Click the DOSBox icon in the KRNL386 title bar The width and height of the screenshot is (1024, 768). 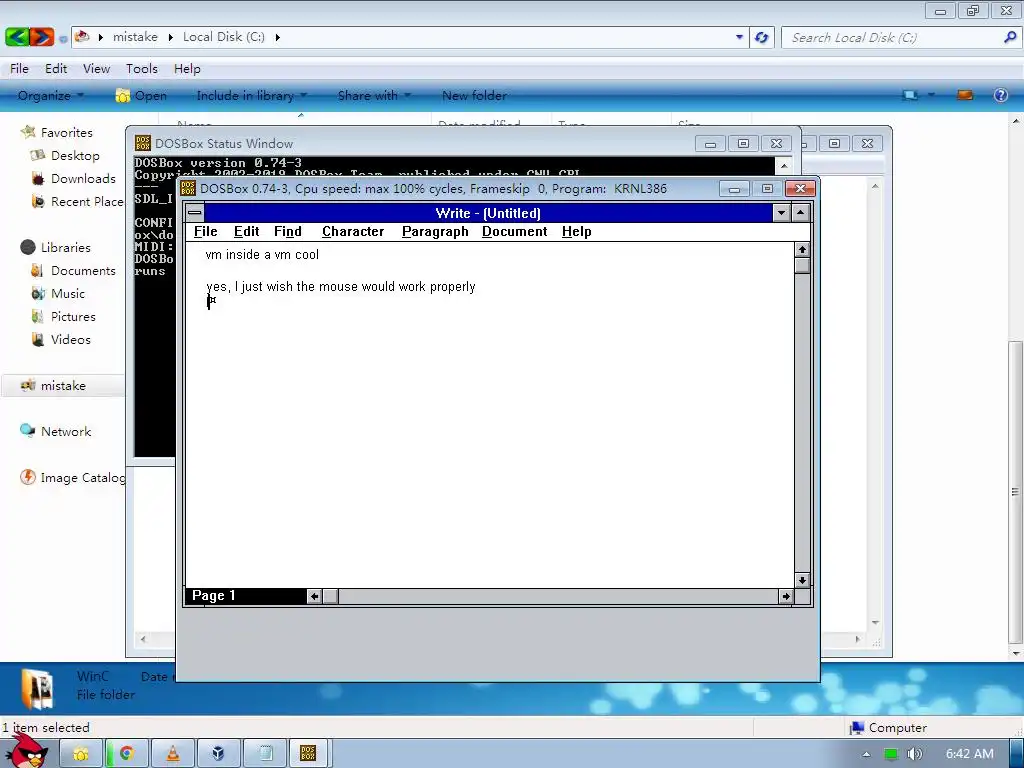(x=188, y=189)
